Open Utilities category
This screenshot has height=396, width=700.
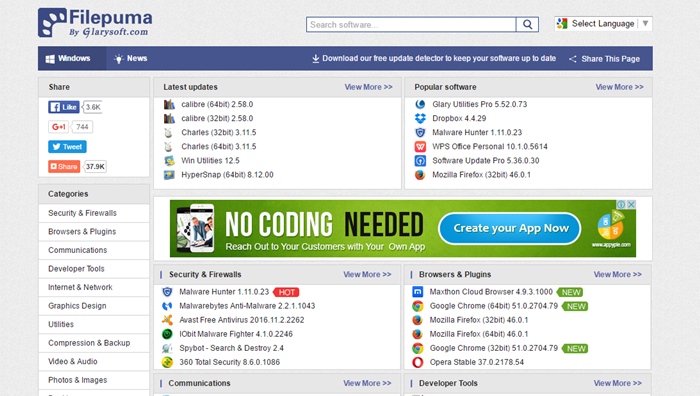[61, 324]
